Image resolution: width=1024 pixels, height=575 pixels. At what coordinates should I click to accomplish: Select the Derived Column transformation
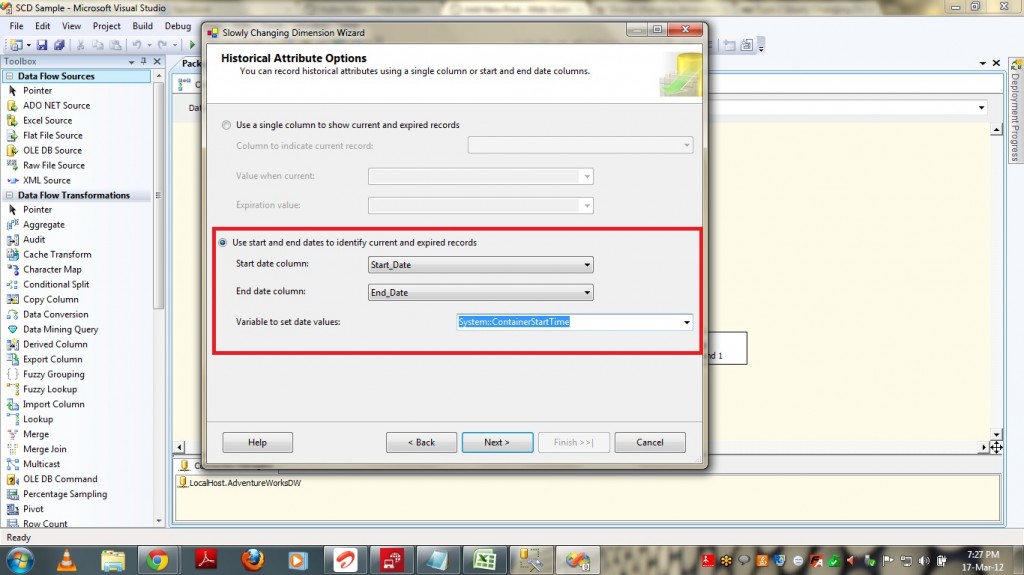coord(55,344)
